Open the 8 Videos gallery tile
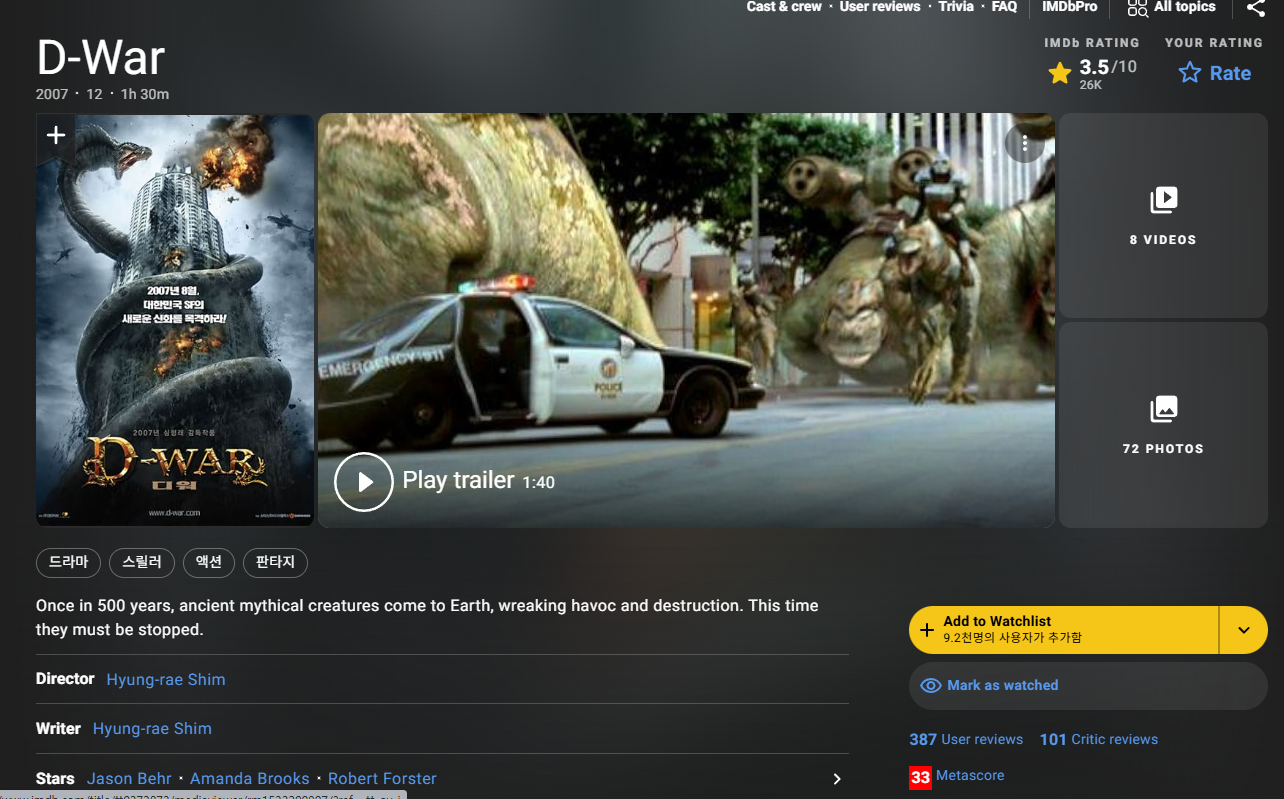 point(1162,215)
